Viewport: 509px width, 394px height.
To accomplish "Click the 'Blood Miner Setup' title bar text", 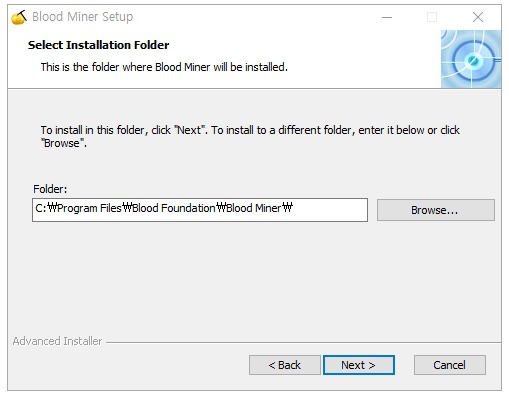I will [x=82, y=17].
